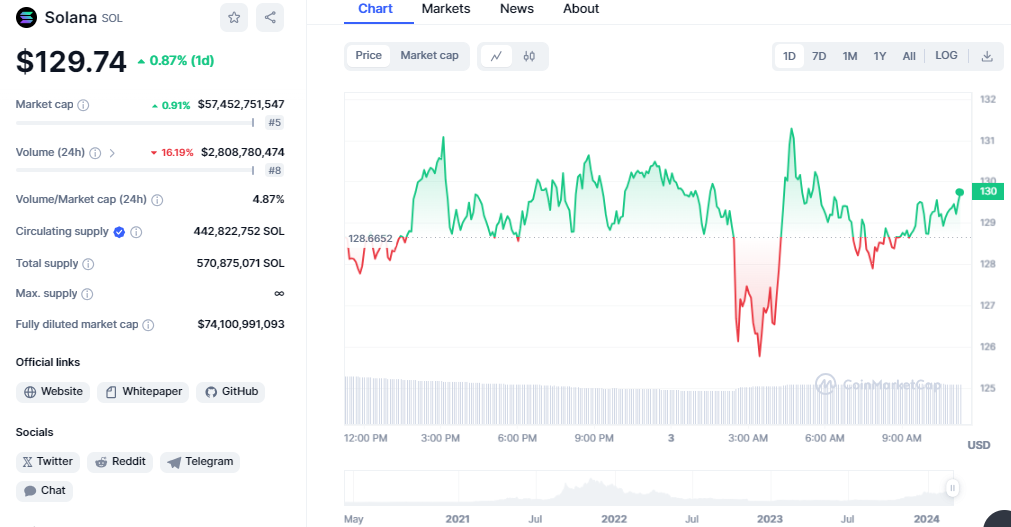
Task: Expand Volume (24h) chevron arrow
Action: tap(112, 153)
